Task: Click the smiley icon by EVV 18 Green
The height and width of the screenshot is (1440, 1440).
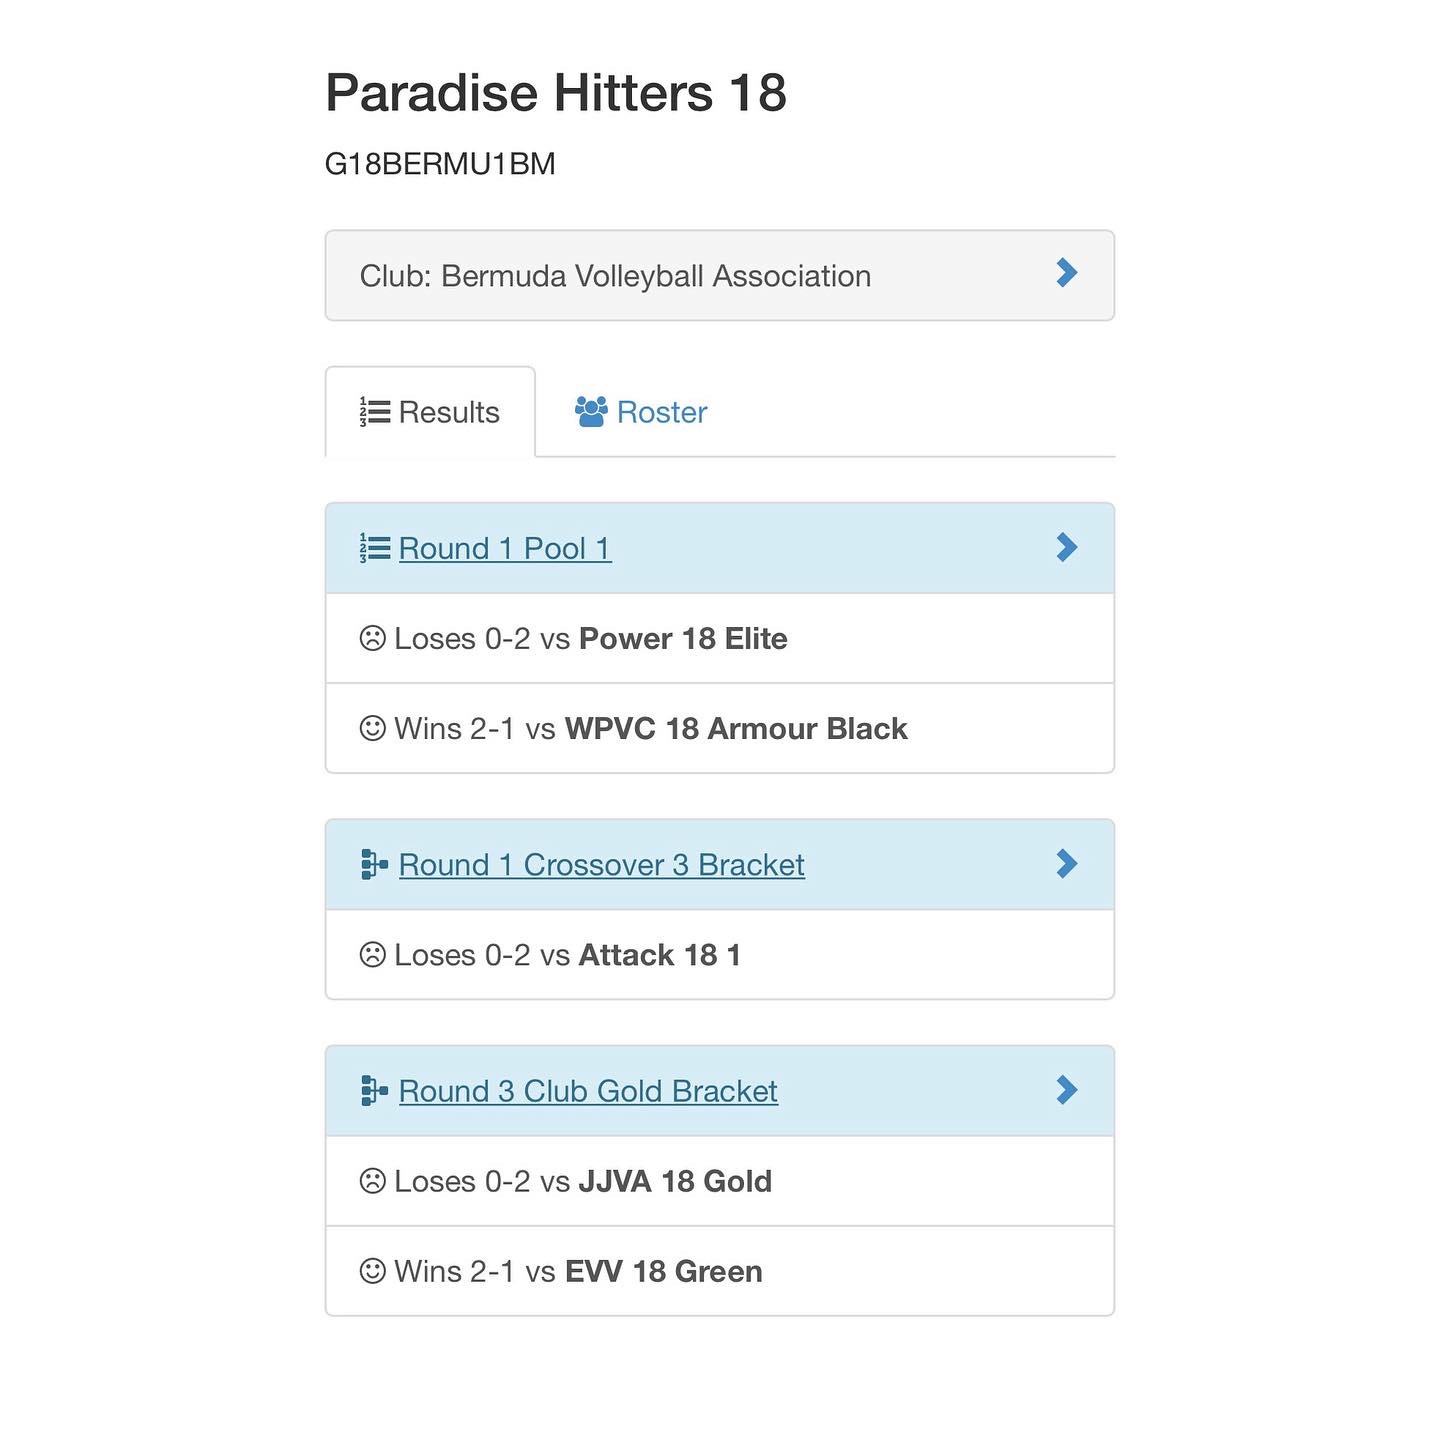Action: pos(372,1271)
